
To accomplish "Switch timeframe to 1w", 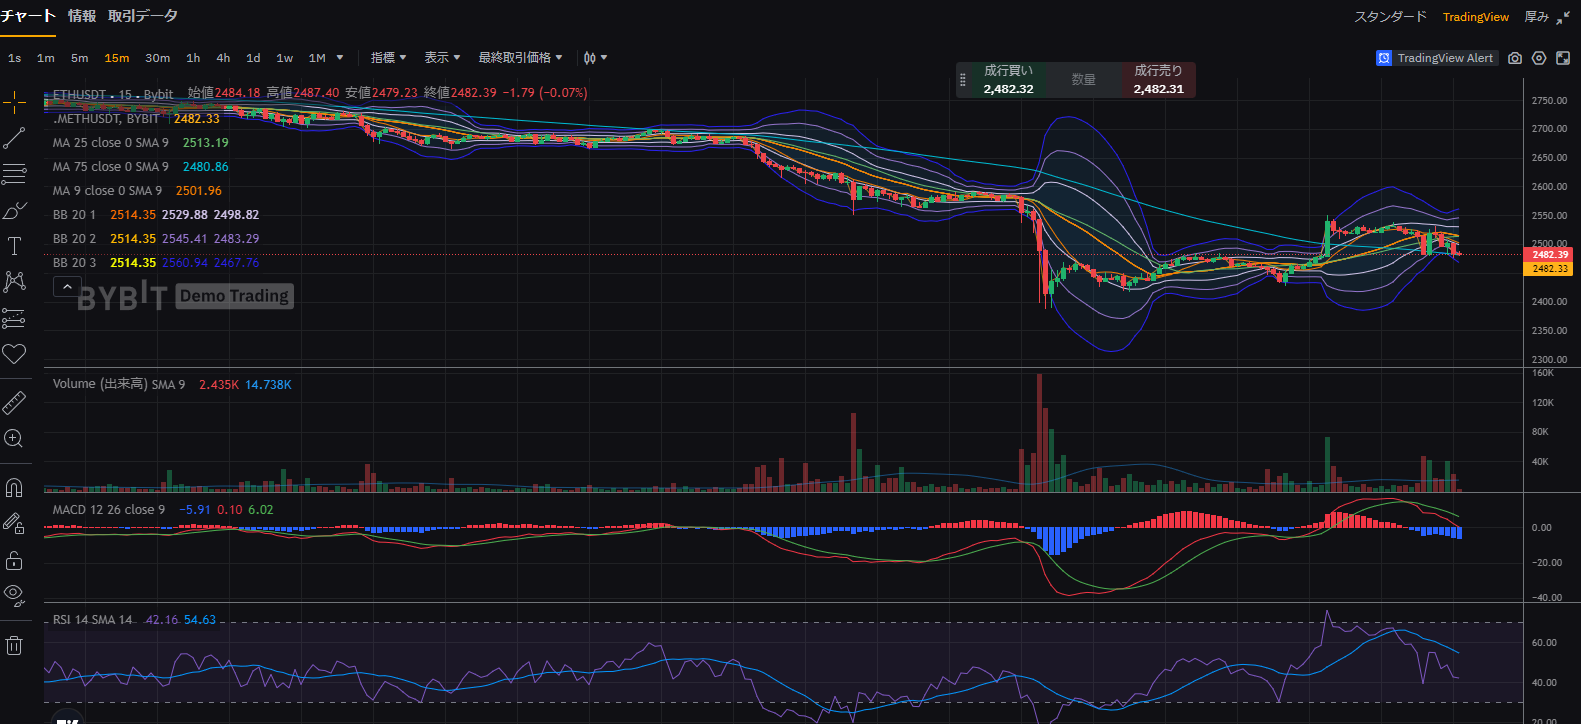I will click(285, 58).
